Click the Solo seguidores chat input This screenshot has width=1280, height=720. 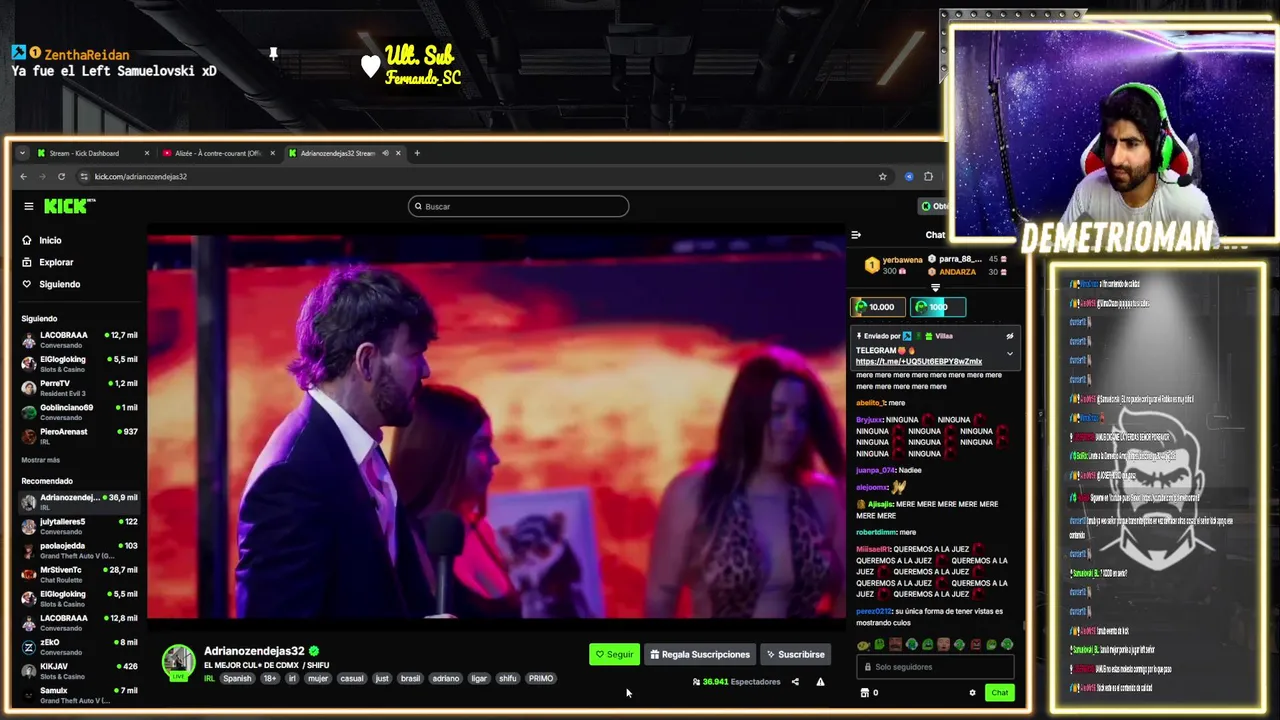[935, 667]
